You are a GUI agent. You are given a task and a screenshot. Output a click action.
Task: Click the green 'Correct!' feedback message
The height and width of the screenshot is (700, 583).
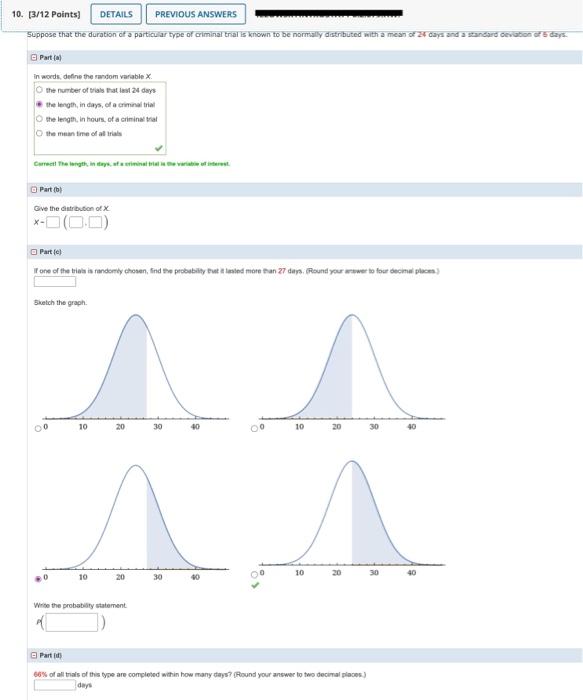pos(132,164)
